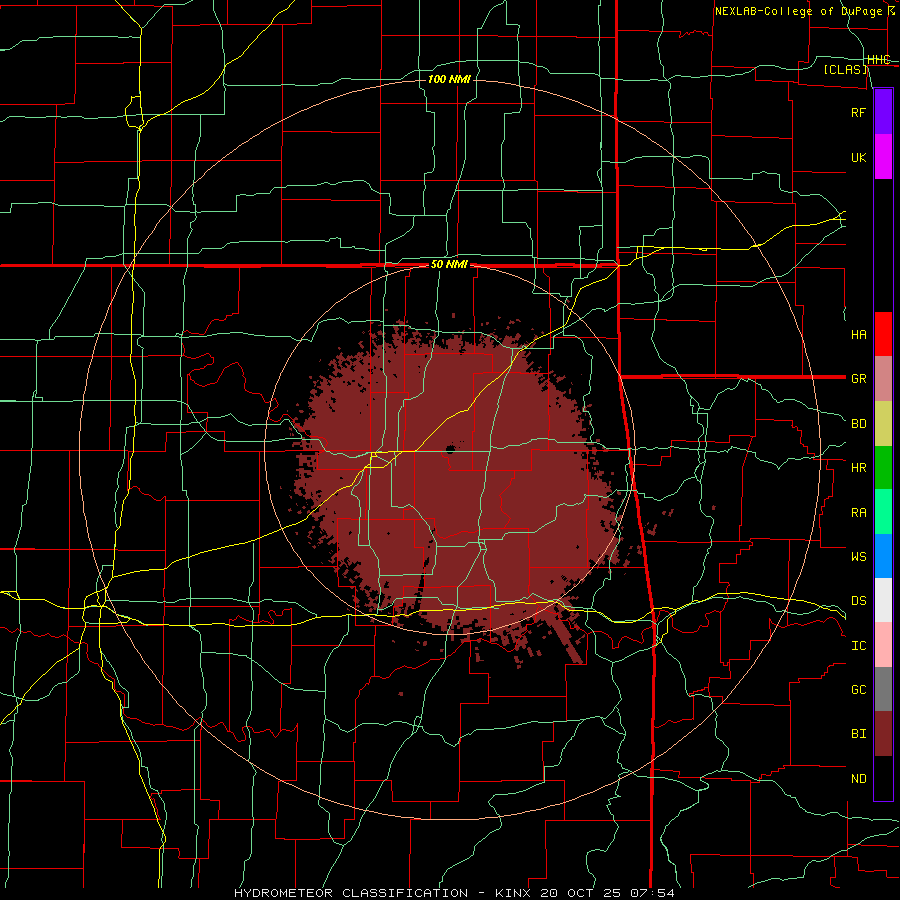The width and height of the screenshot is (900, 900).
Task: Click the 'HR' legend label
Action: 858,468
